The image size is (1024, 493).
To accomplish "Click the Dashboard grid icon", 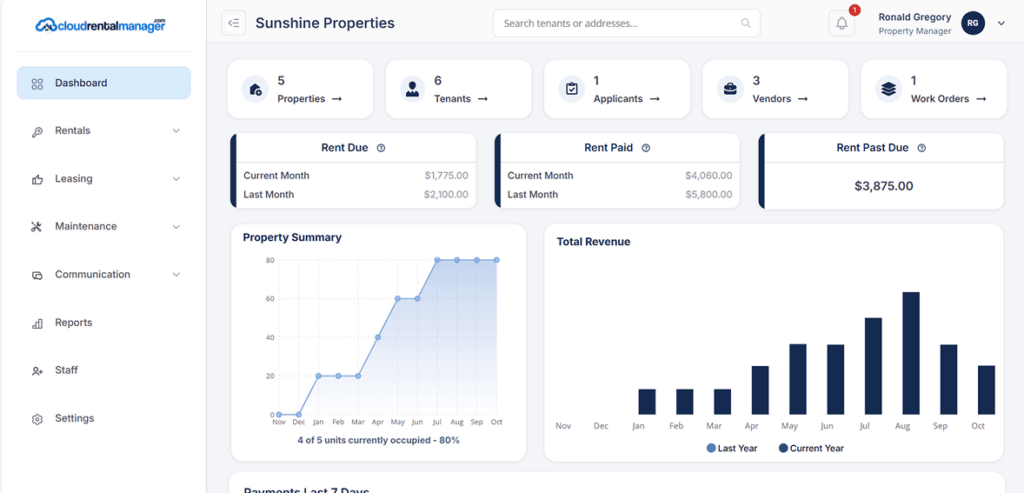I will point(37,84).
